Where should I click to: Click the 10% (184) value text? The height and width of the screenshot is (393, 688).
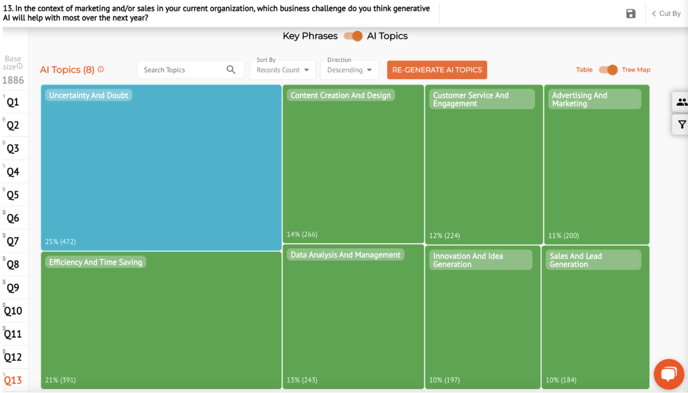pos(561,380)
